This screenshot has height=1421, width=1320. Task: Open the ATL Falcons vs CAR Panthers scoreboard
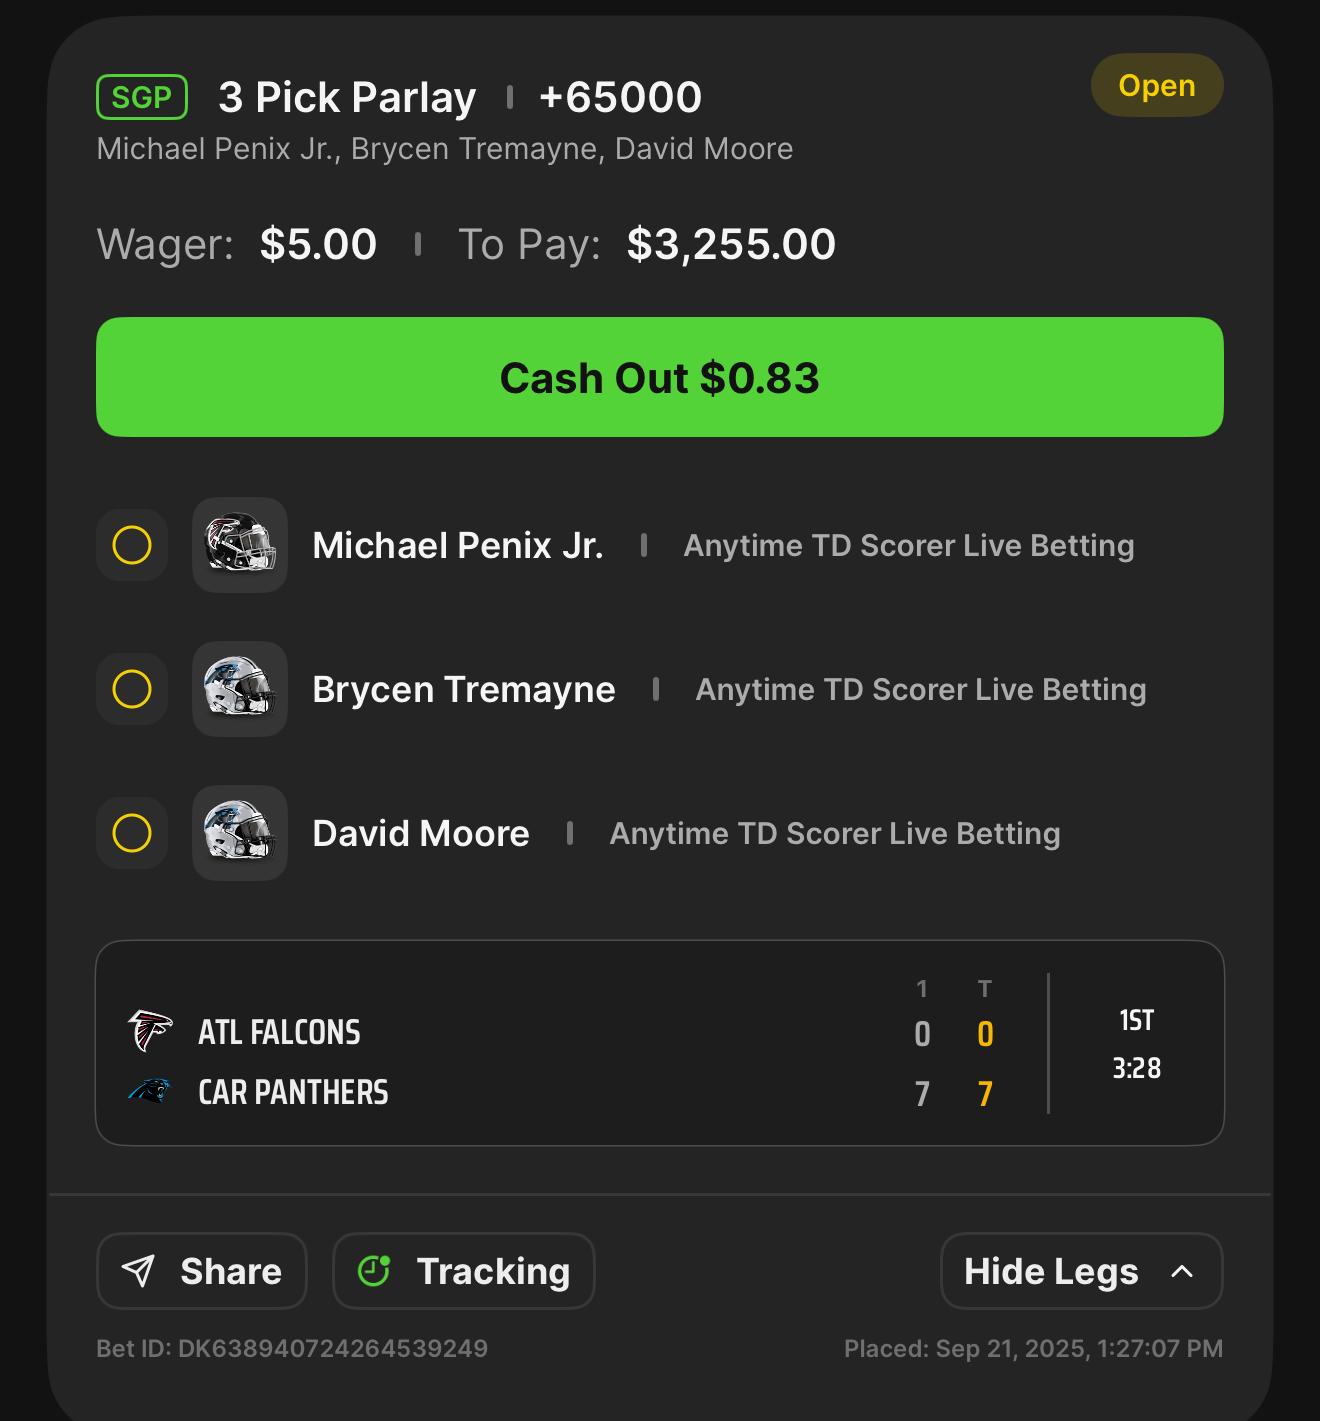click(x=660, y=1043)
